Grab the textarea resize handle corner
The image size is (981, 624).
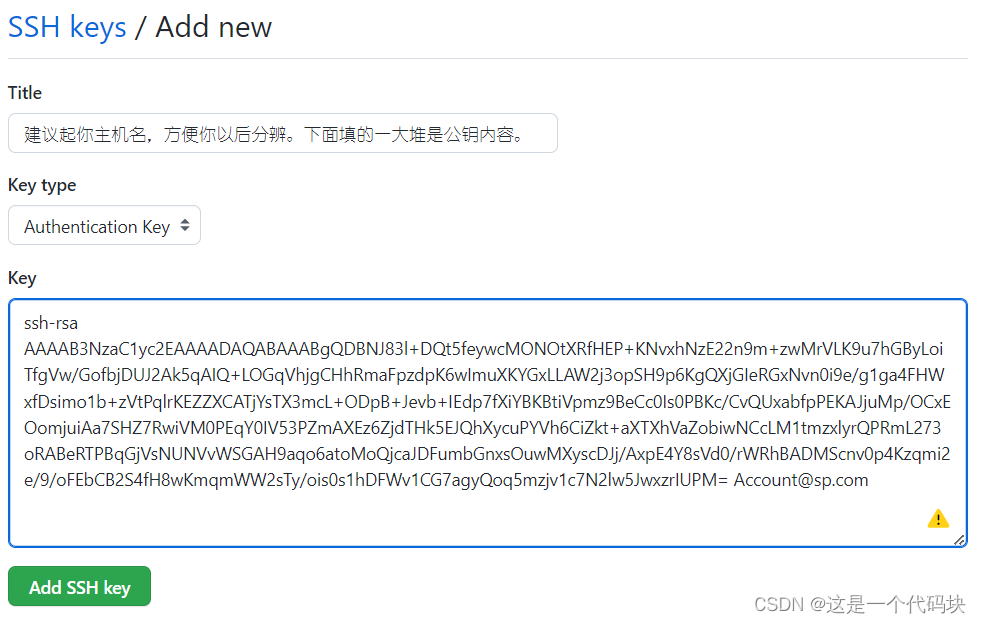(959, 540)
